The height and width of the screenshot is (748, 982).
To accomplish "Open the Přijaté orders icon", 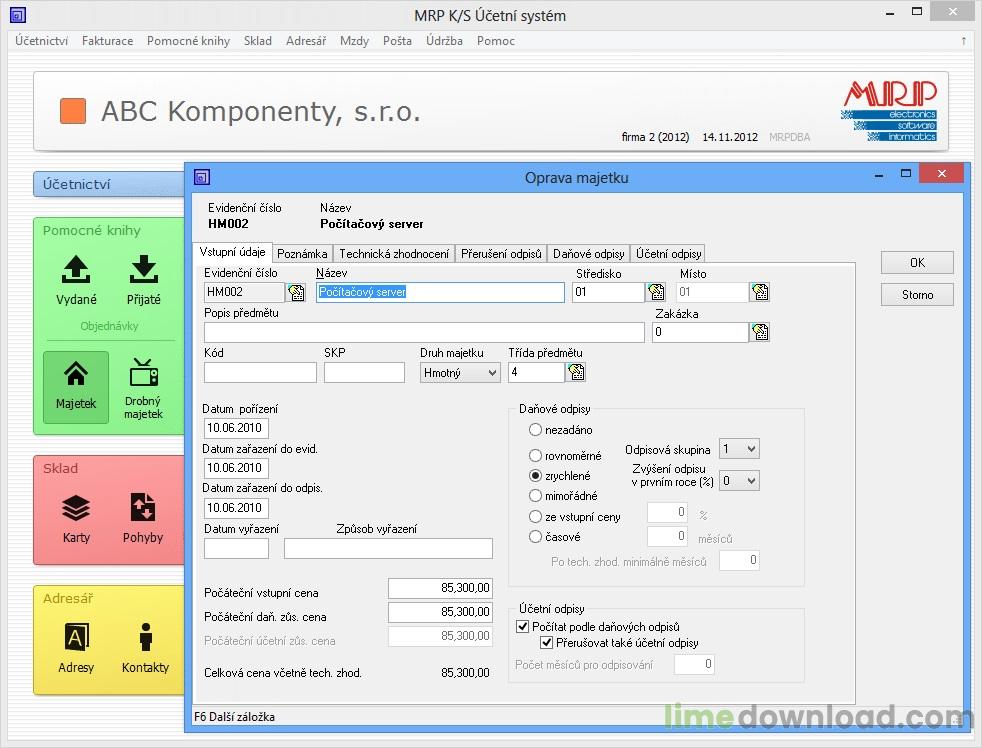I will tap(143, 278).
